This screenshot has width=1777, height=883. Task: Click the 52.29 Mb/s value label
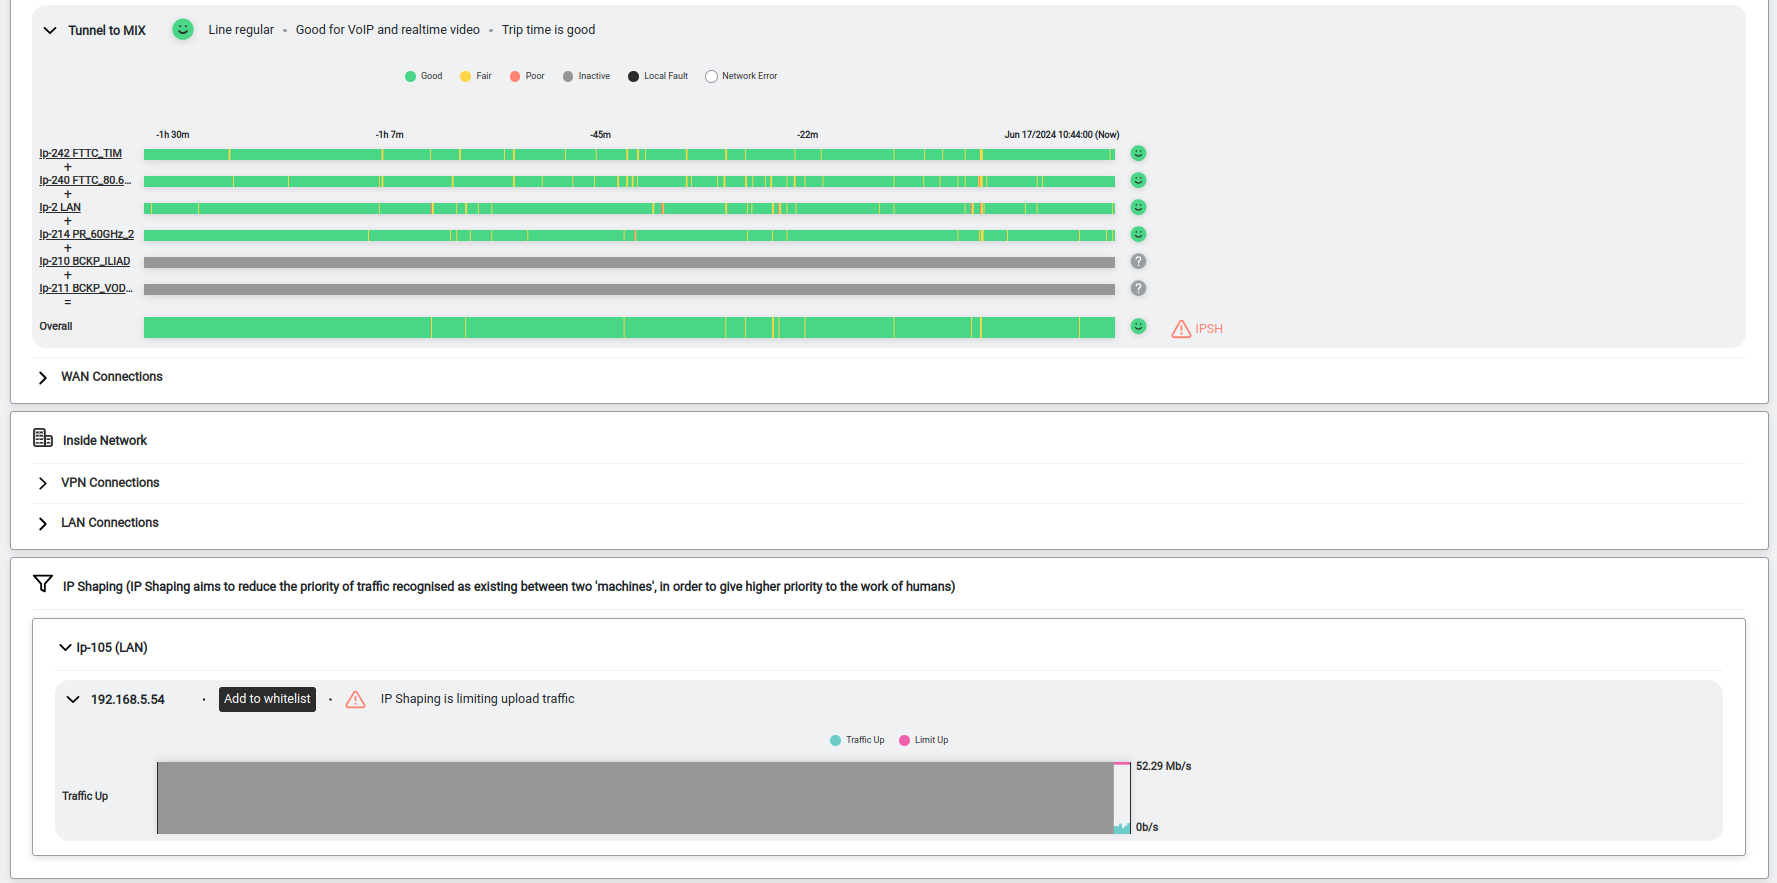pos(1164,766)
